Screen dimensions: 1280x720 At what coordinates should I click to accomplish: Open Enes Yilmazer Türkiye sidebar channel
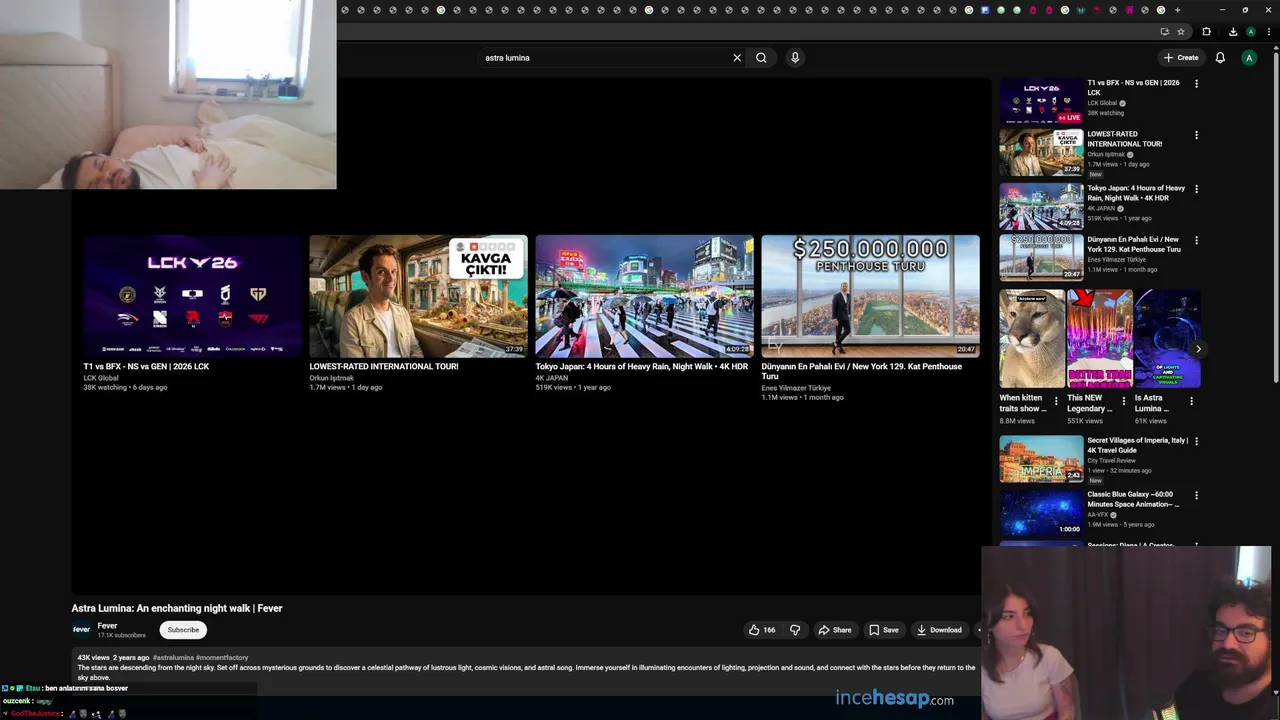1117,259
